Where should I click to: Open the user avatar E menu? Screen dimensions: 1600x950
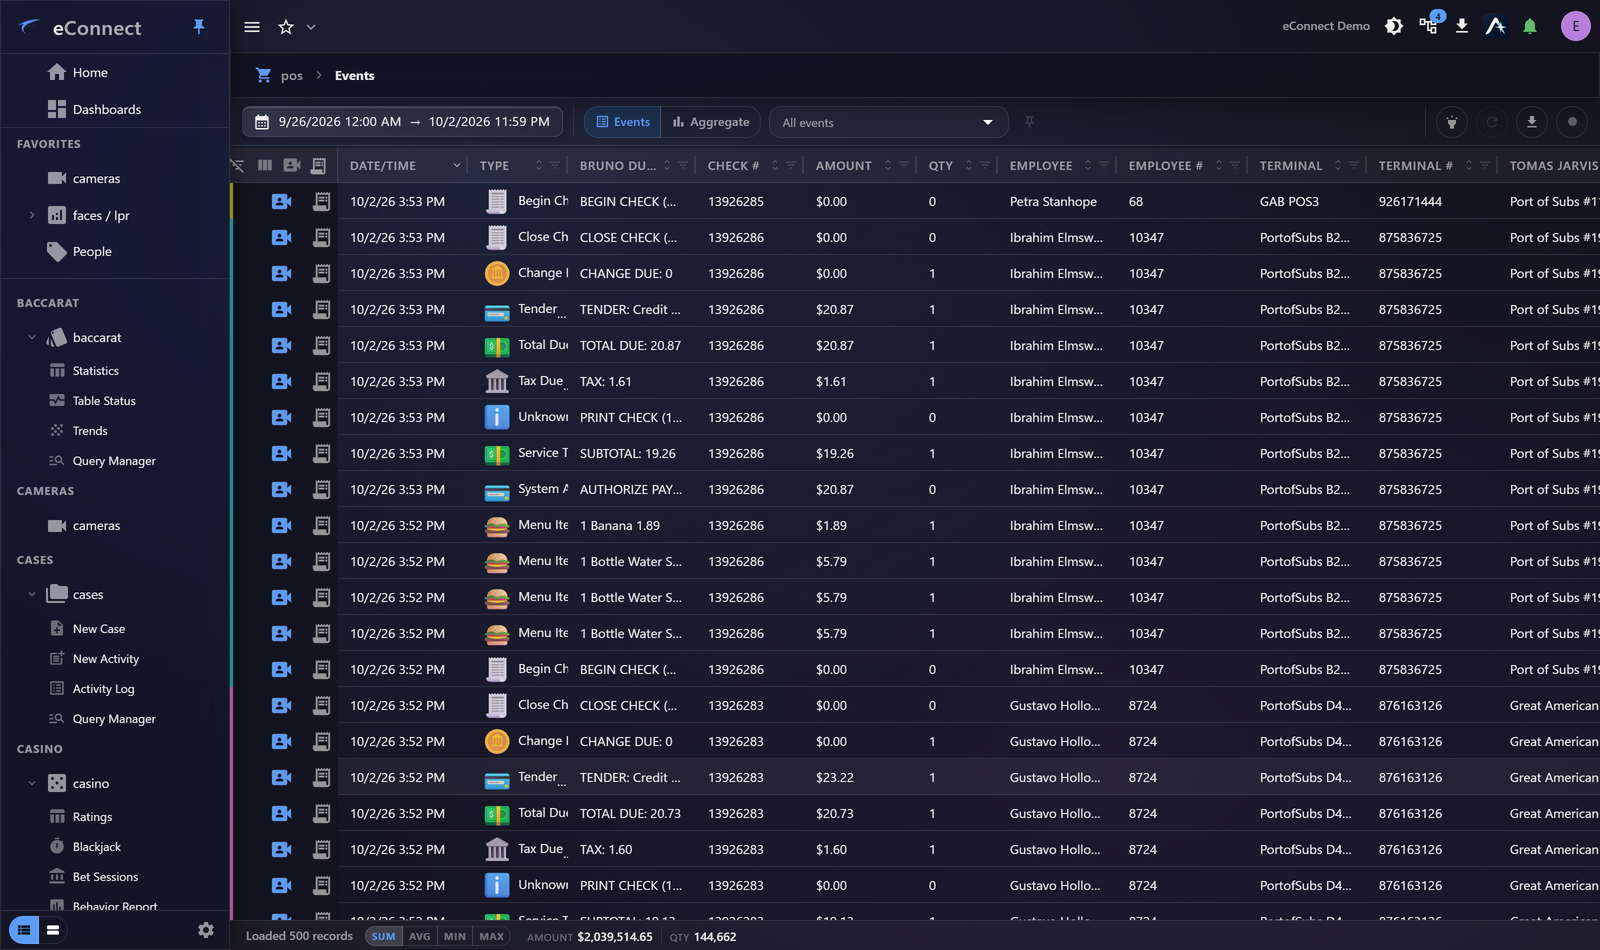(1575, 26)
